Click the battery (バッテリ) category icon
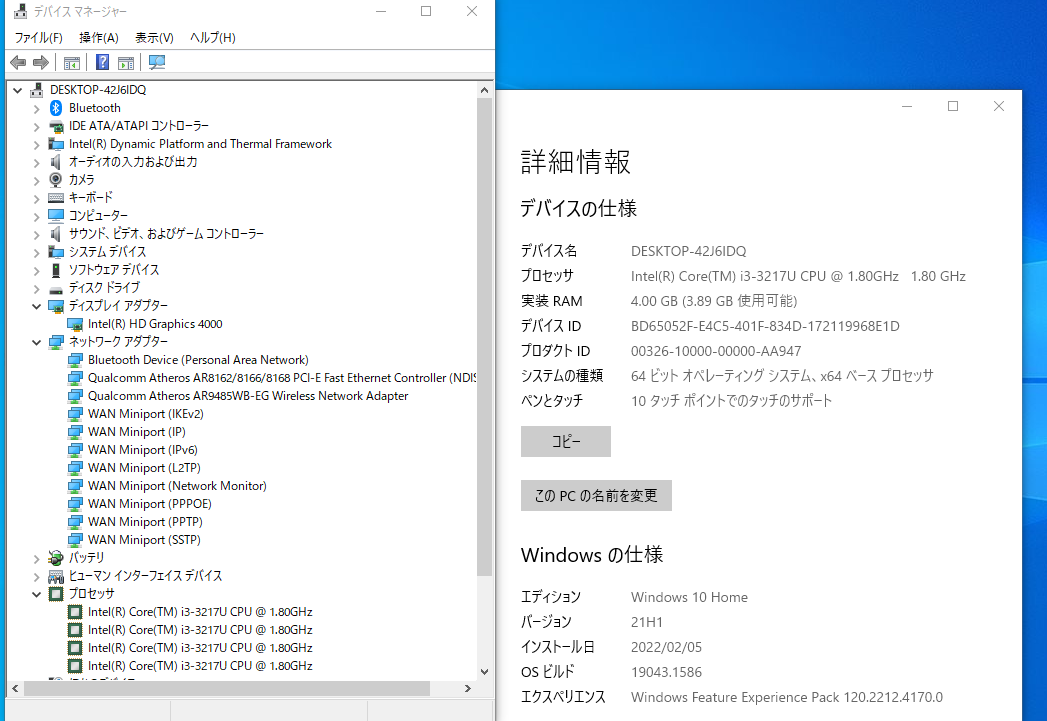The width and height of the screenshot is (1047, 721). (x=56, y=557)
